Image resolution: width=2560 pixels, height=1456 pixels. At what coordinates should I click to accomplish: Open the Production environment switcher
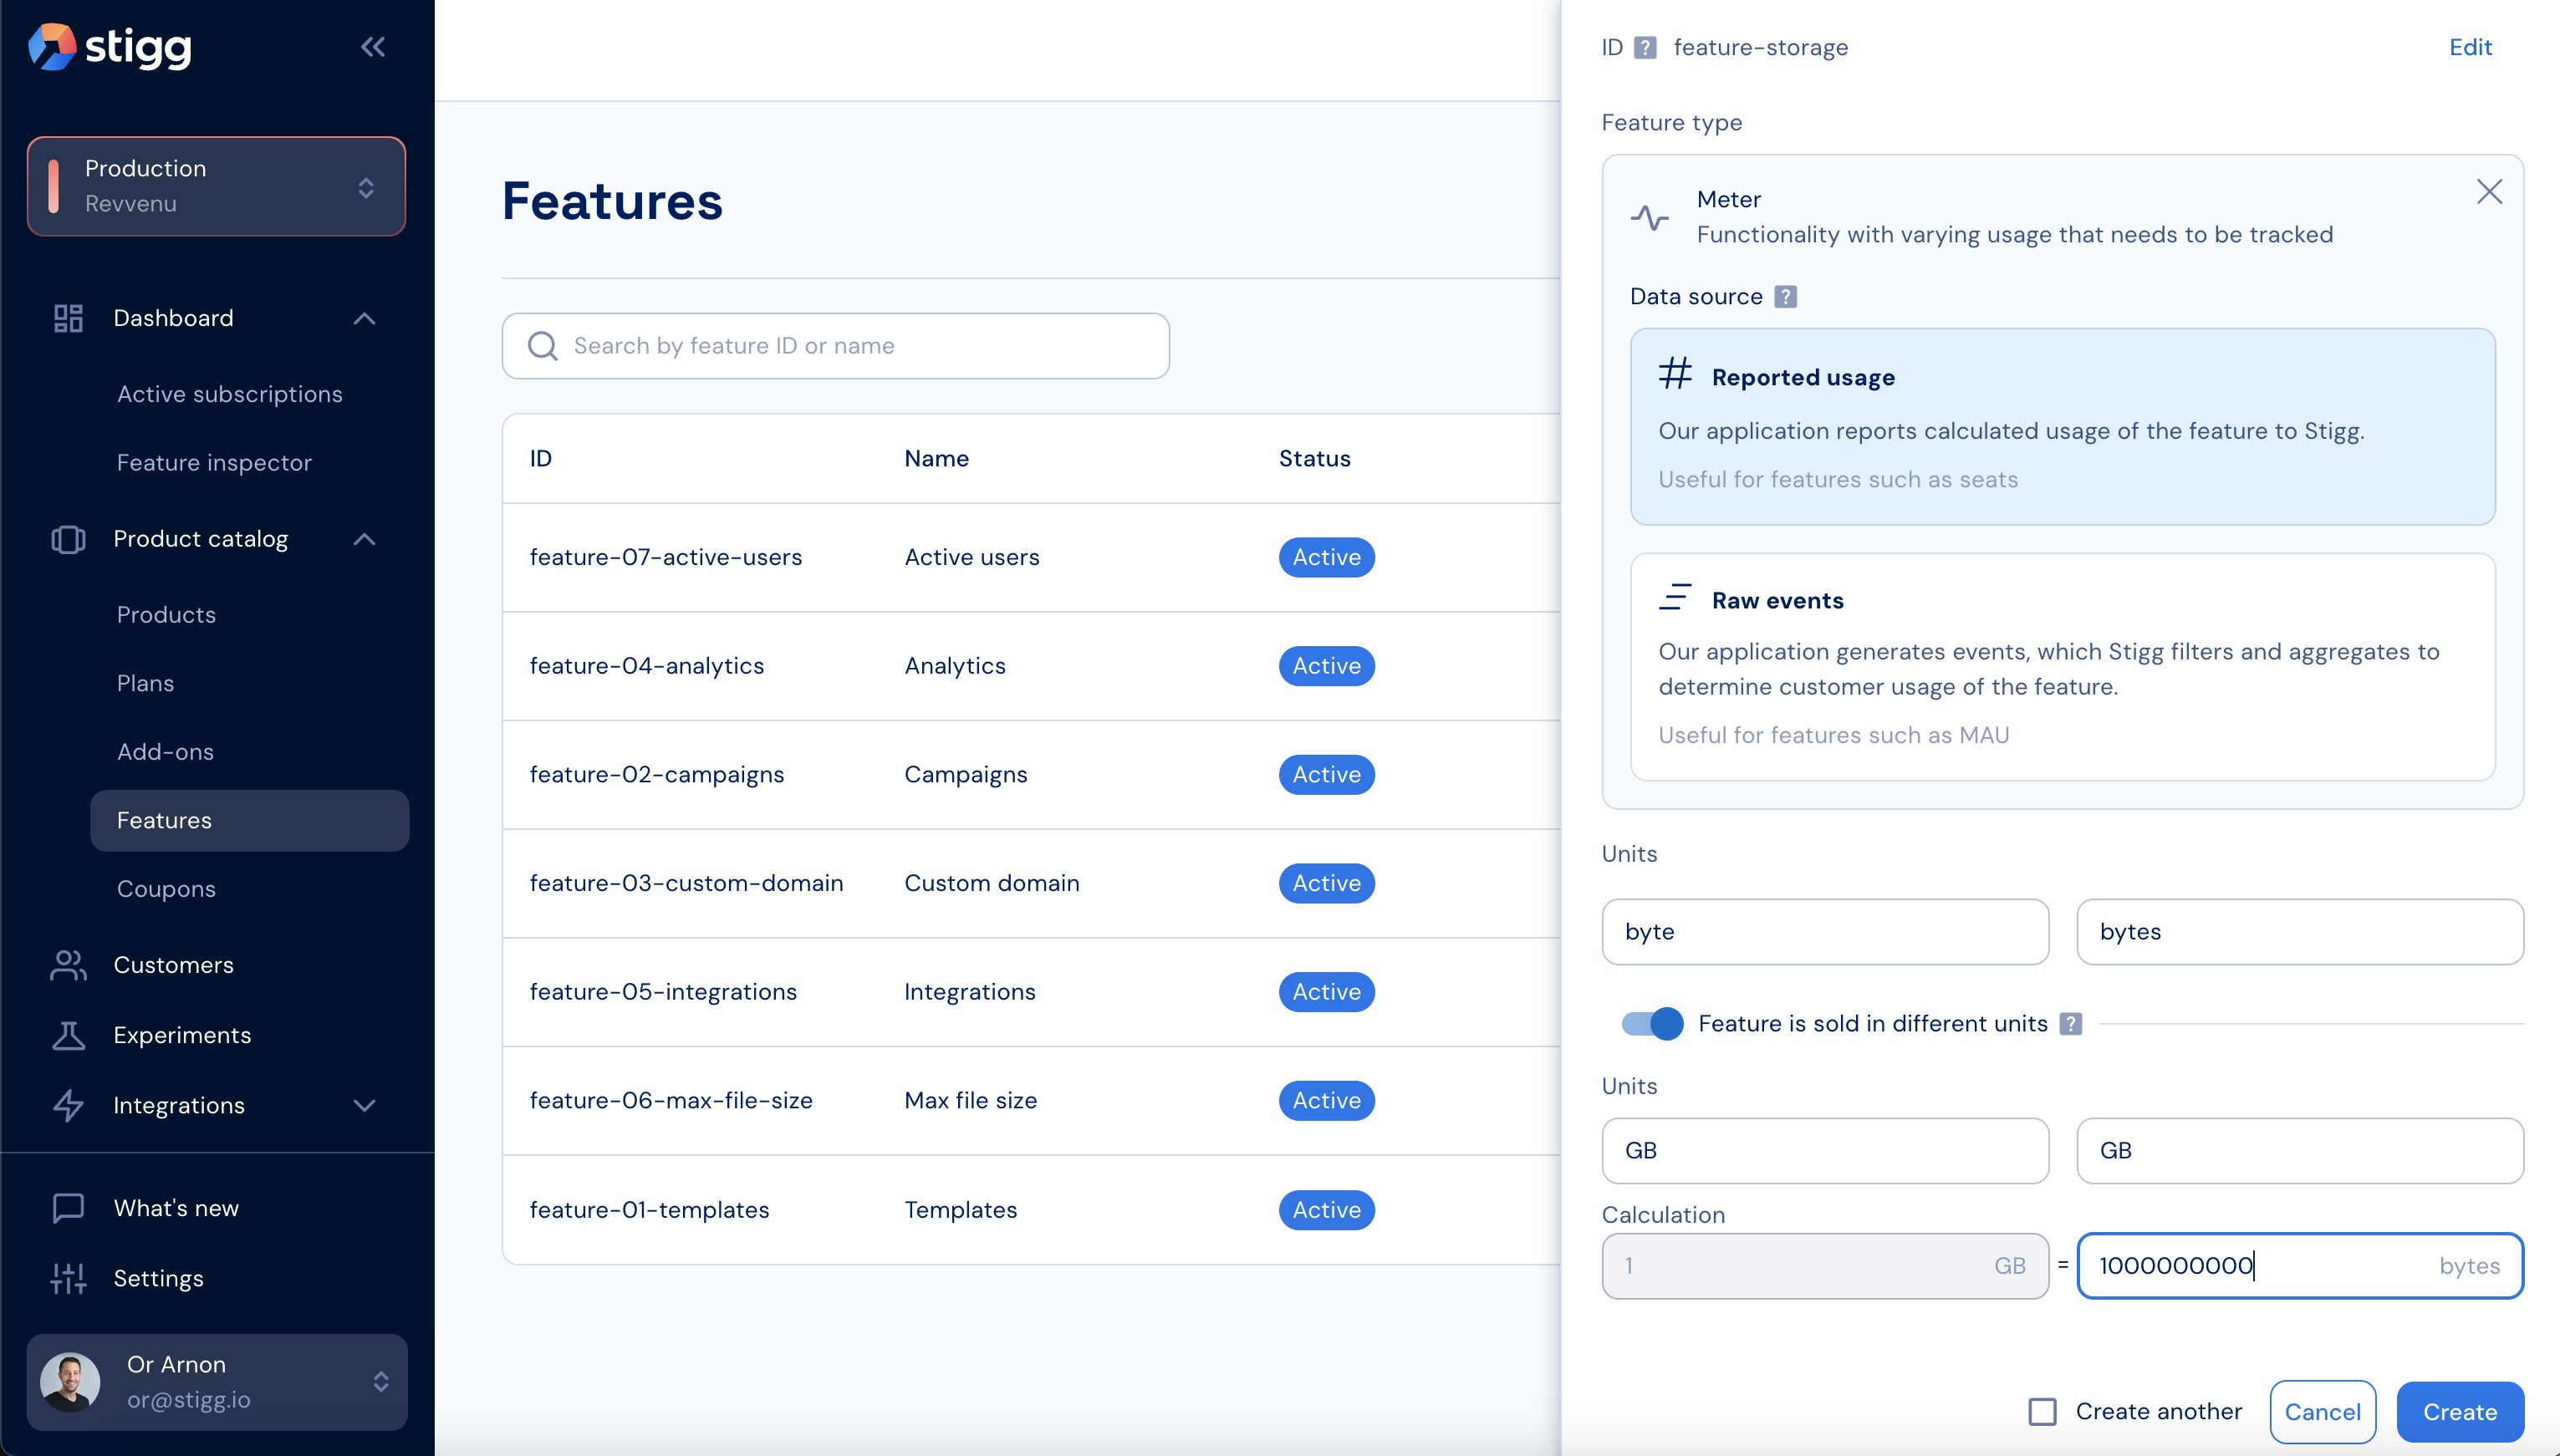(216, 187)
